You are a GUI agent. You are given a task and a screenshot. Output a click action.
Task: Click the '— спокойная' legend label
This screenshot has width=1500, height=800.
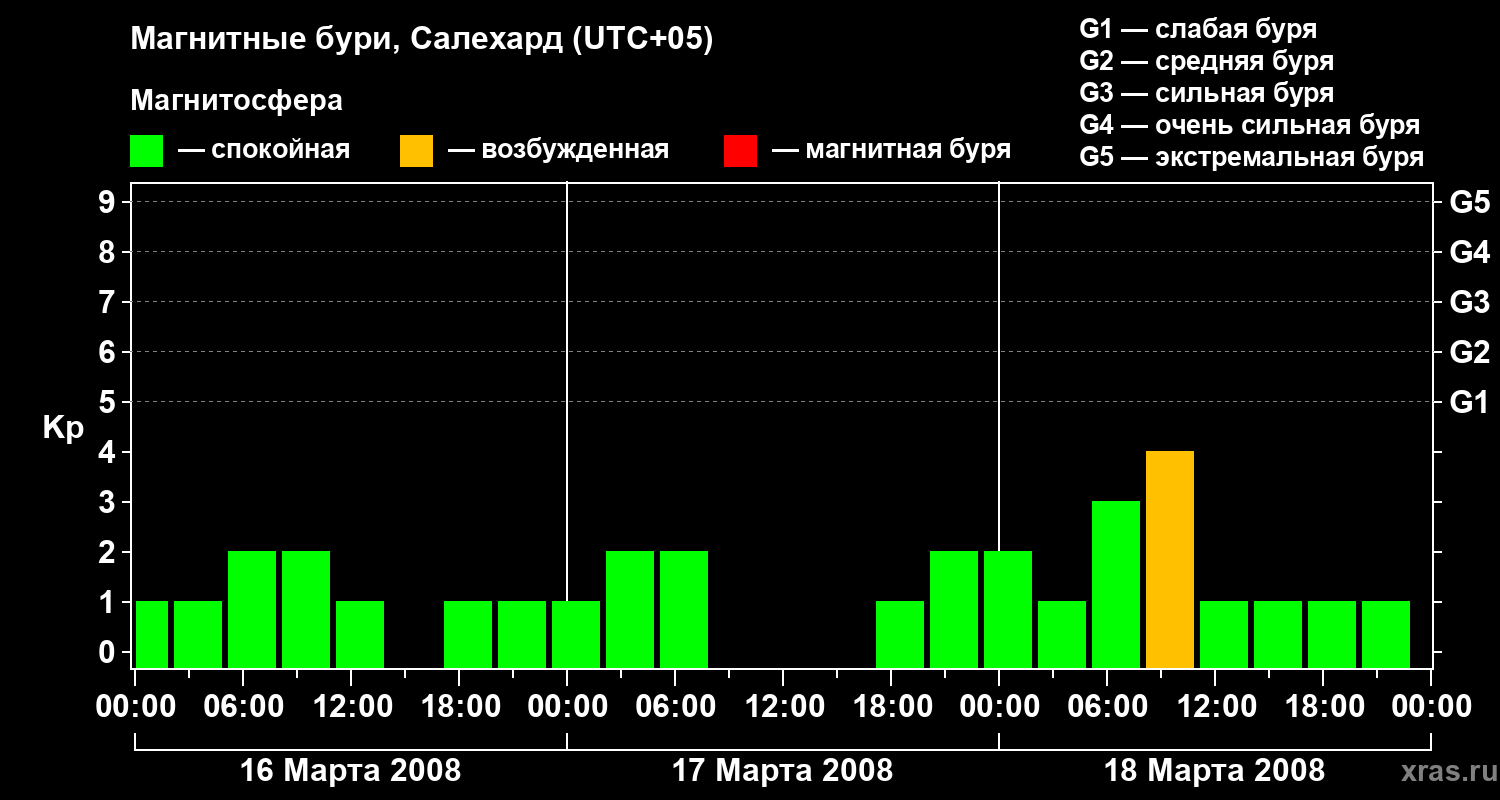click(264, 150)
